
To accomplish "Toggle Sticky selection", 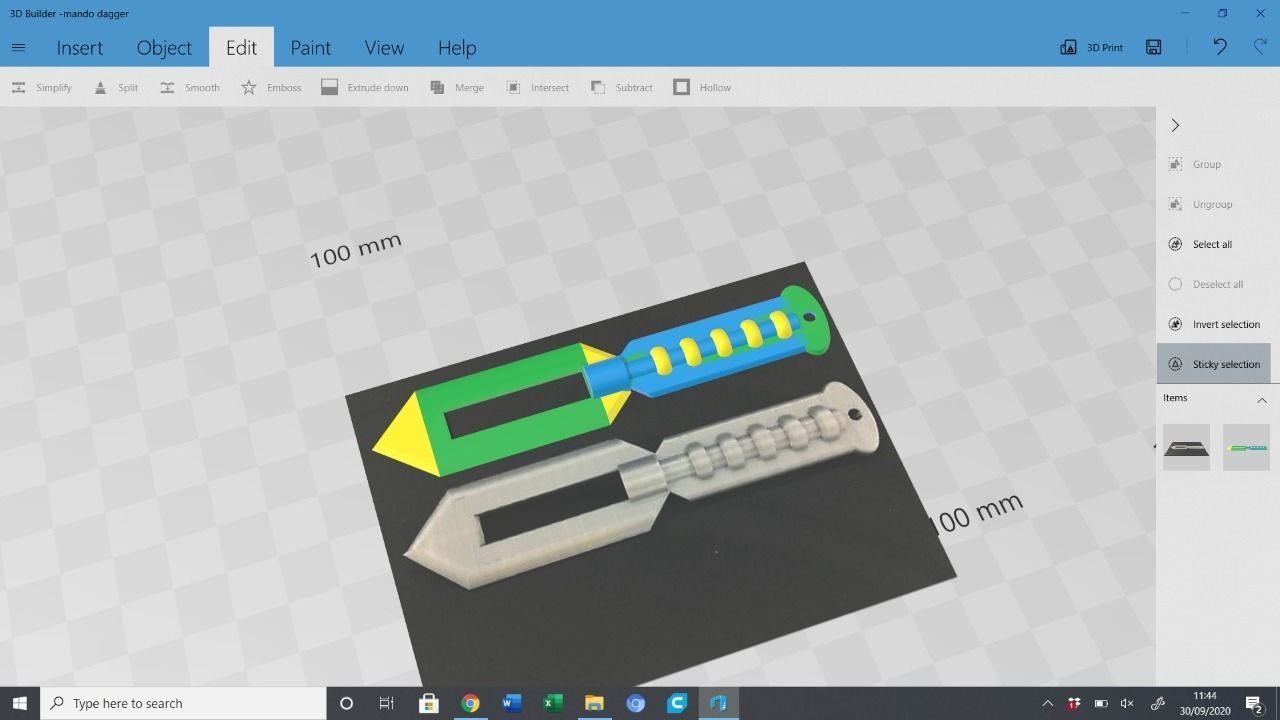I will pyautogui.click(x=1214, y=364).
